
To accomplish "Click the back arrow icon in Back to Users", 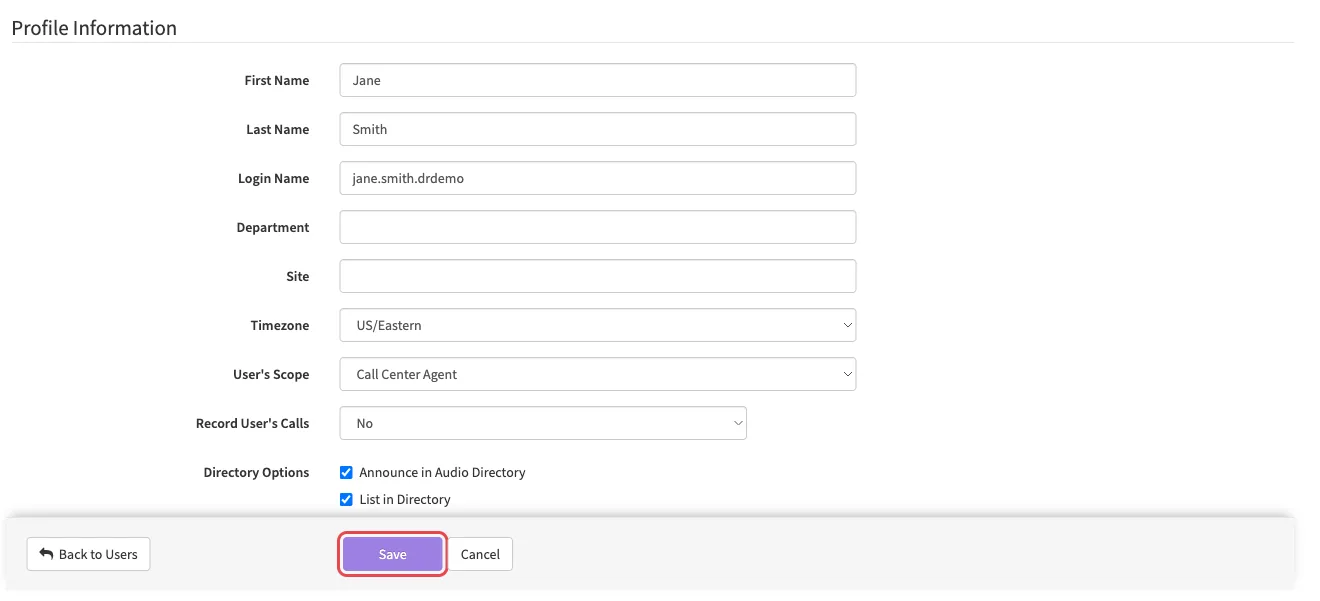I will [x=46, y=554].
